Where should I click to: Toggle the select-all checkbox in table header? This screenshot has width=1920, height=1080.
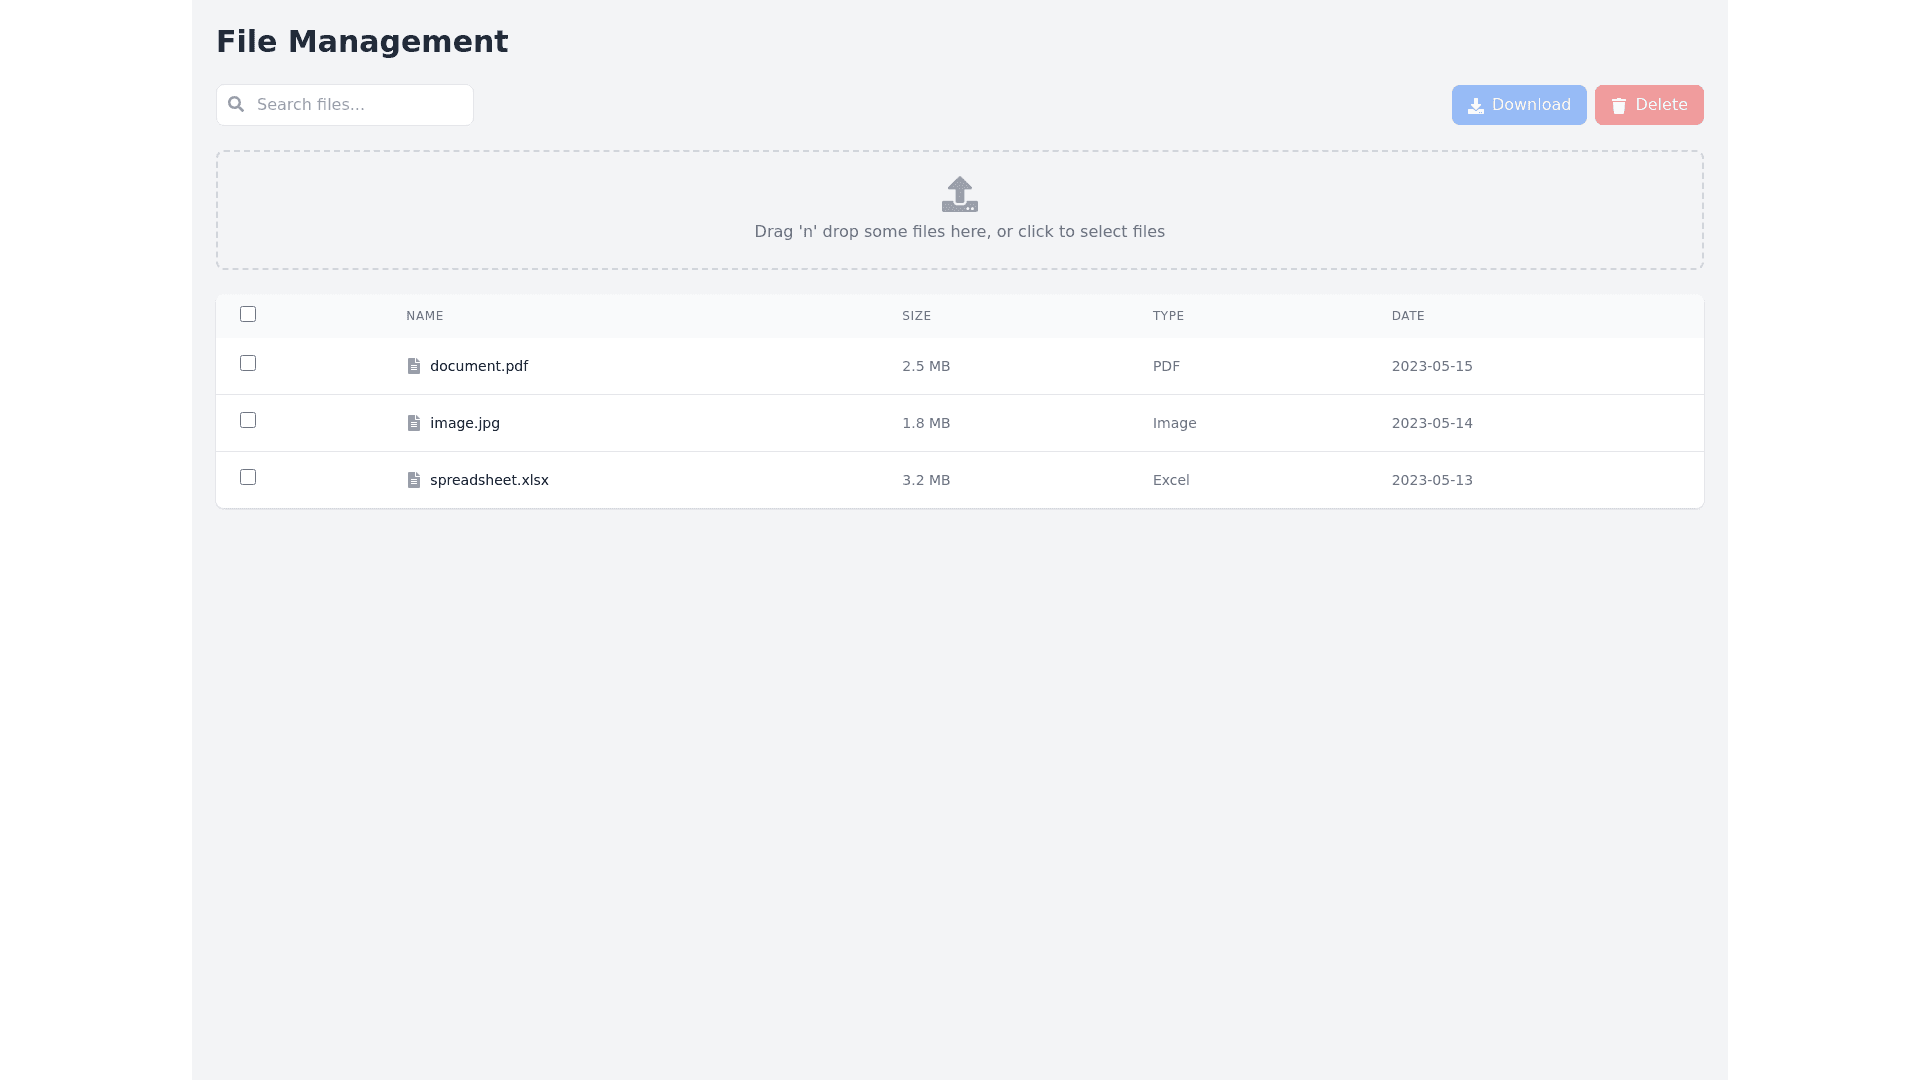point(248,314)
